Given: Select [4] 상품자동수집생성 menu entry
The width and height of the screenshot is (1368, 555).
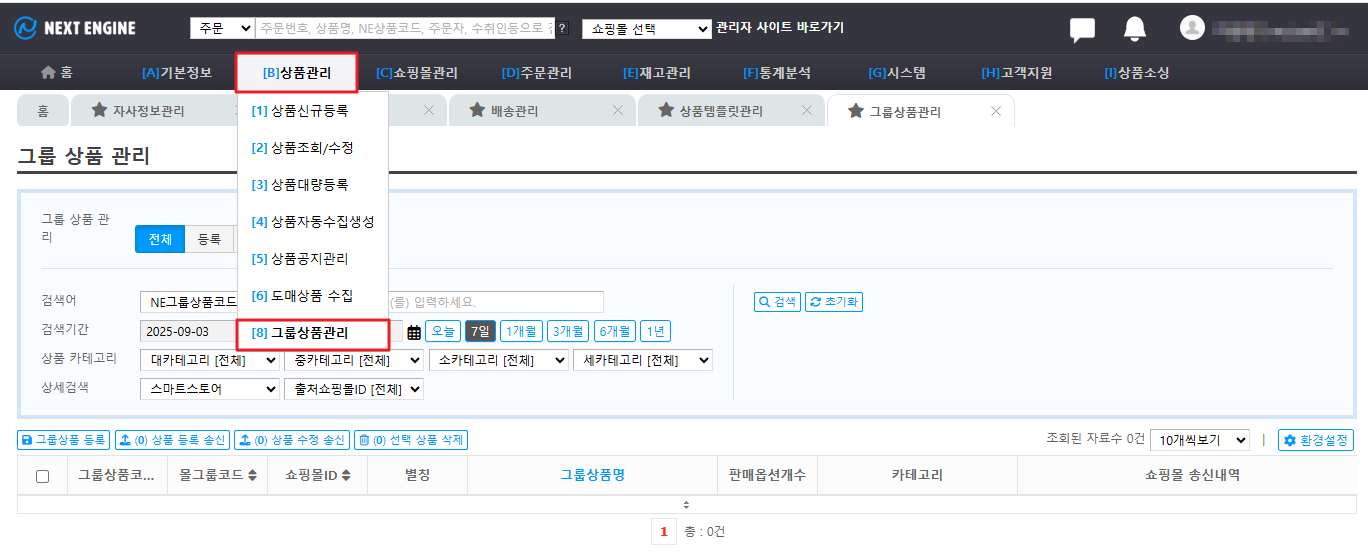Looking at the screenshot, I should 312,221.
